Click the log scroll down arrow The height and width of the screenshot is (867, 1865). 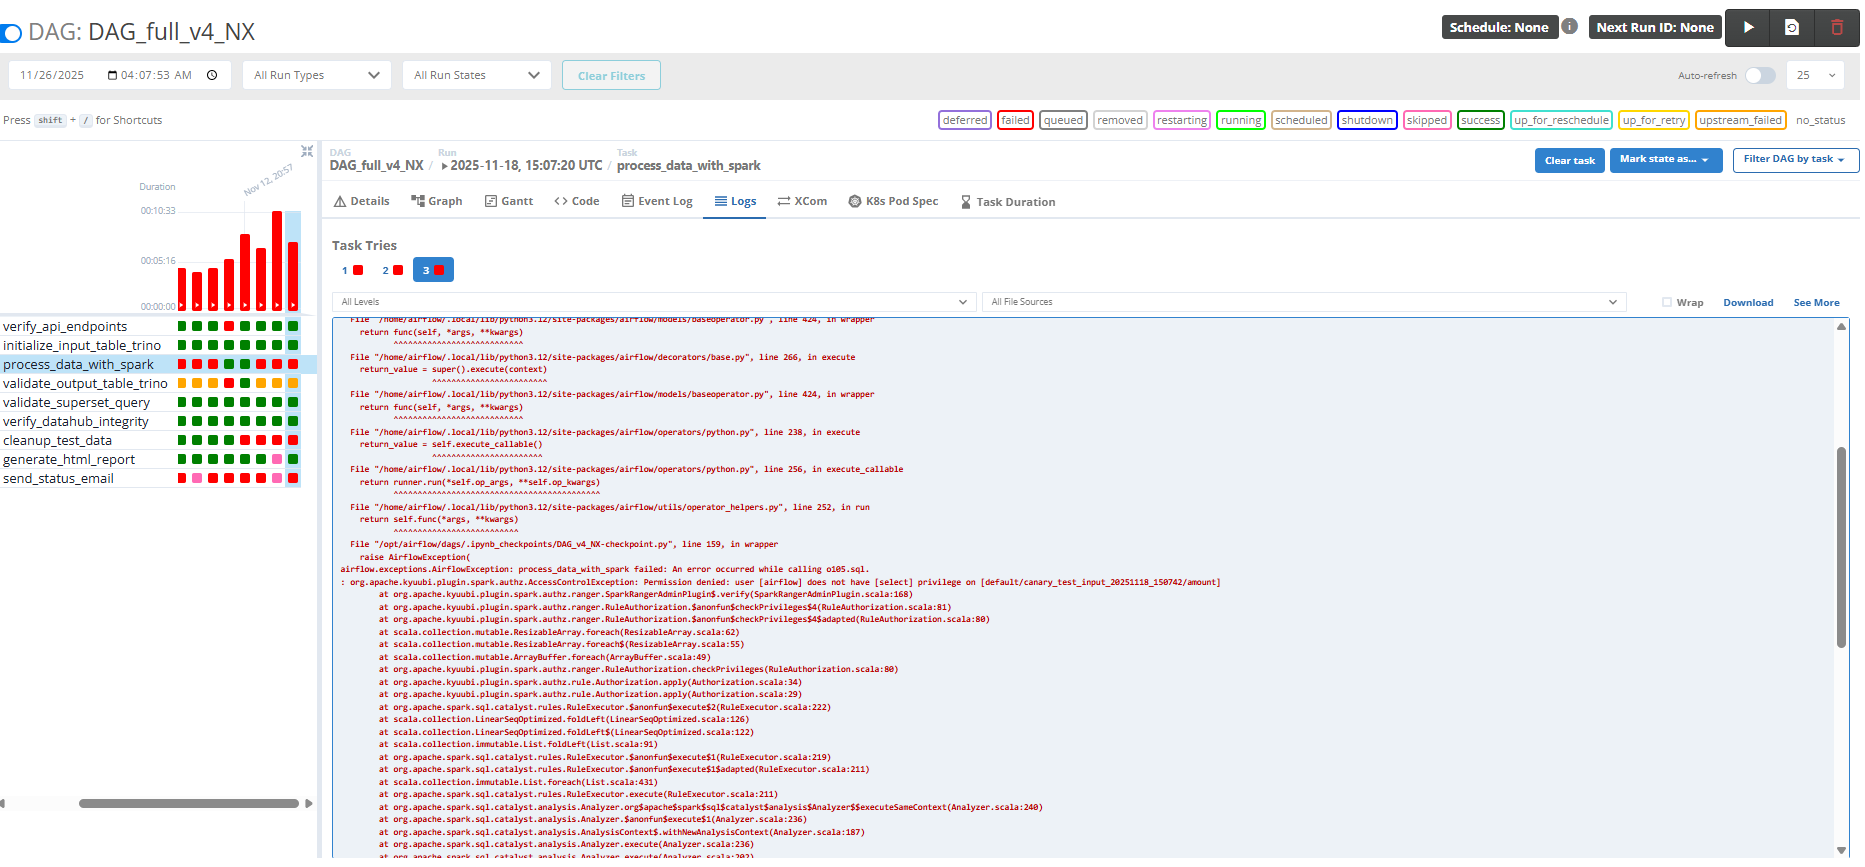(x=1841, y=850)
